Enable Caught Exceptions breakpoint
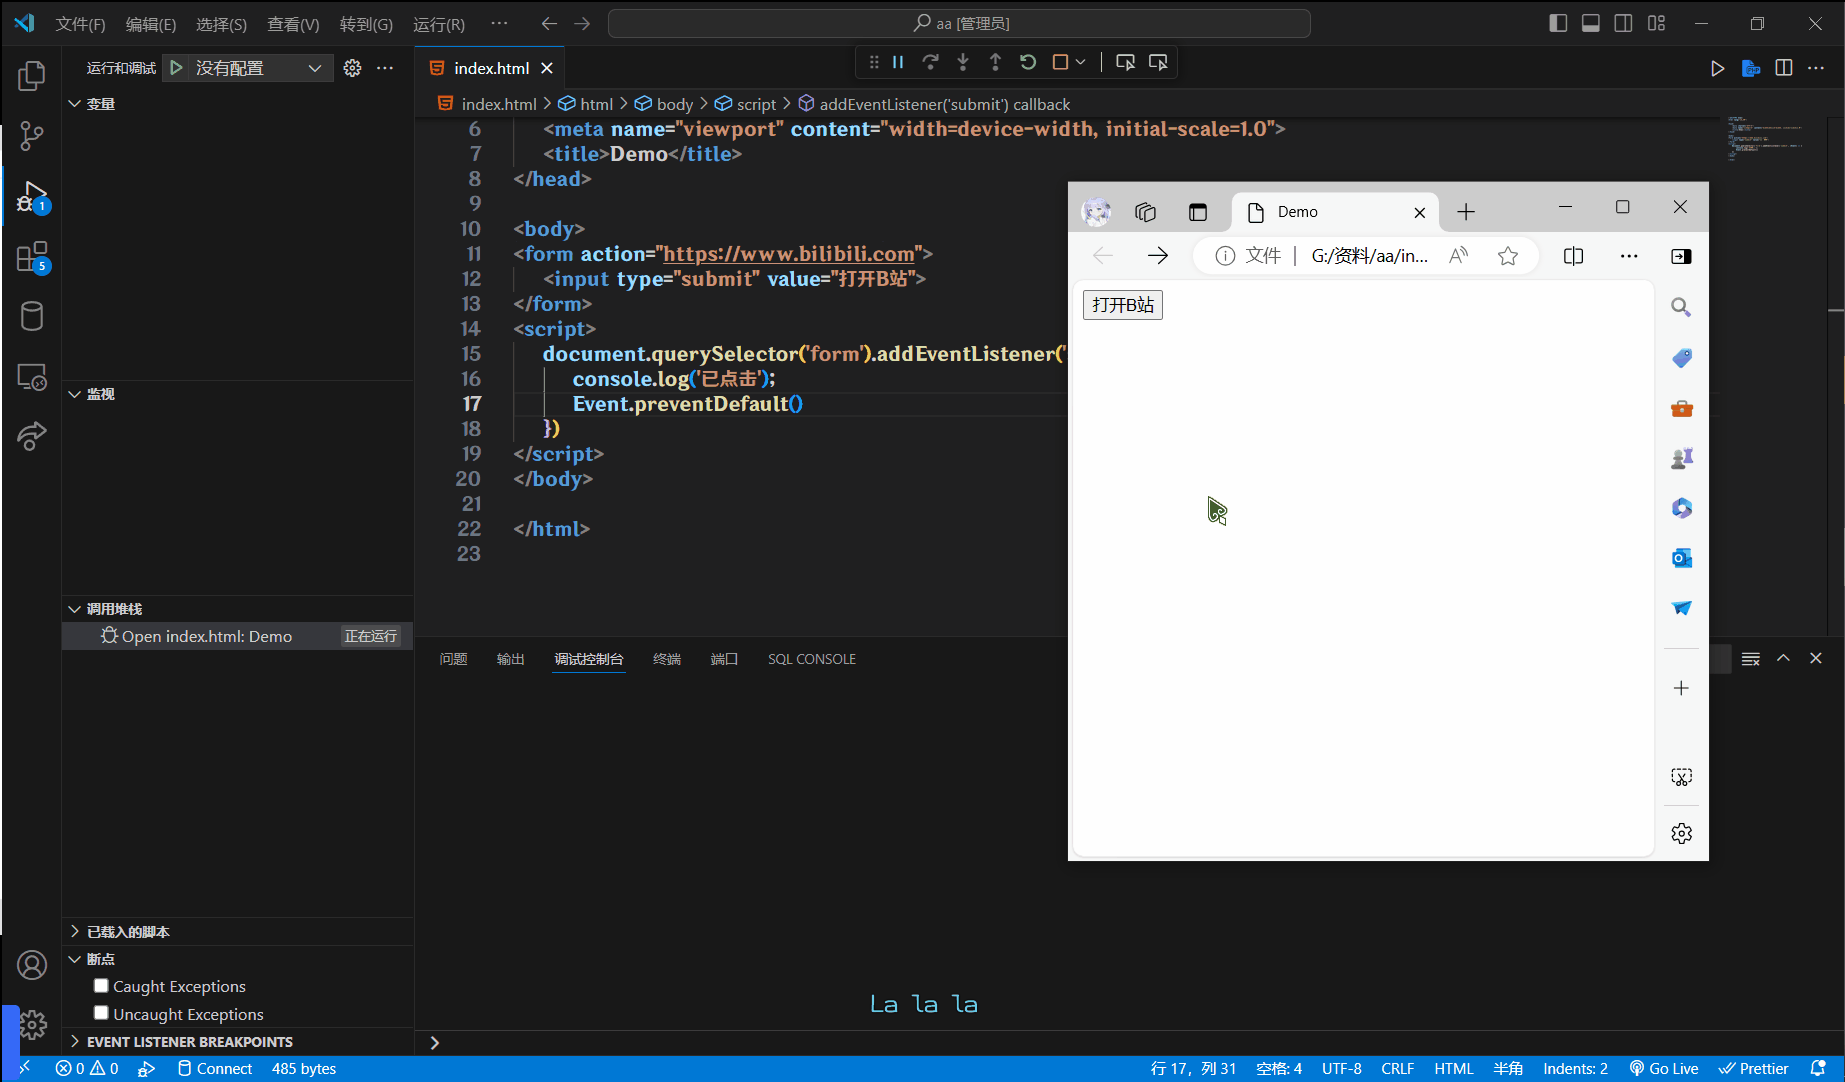Image resolution: width=1845 pixels, height=1082 pixels. 101,985
